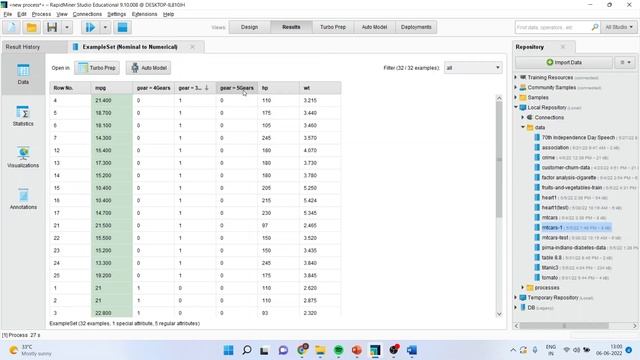Screen dimensions: 640x360
Task: Open the Statistics view in sidebar
Action: click(x=23, y=116)
